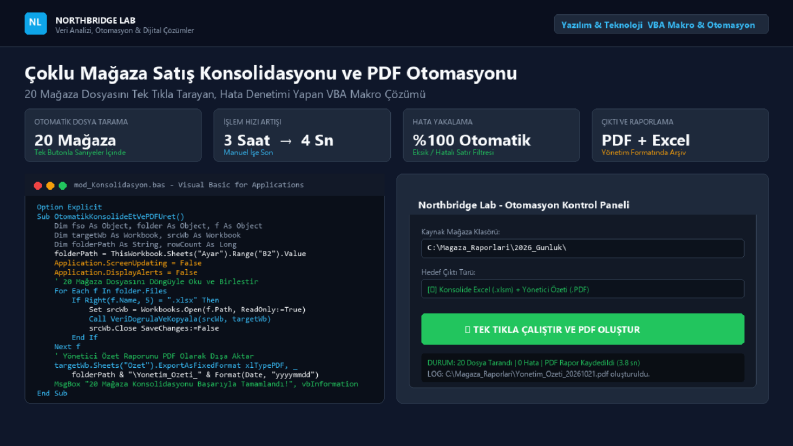Click the Hedef Çıktı Türü label
The width and height of the screenshot is (793, 446).
coord(448,272)
